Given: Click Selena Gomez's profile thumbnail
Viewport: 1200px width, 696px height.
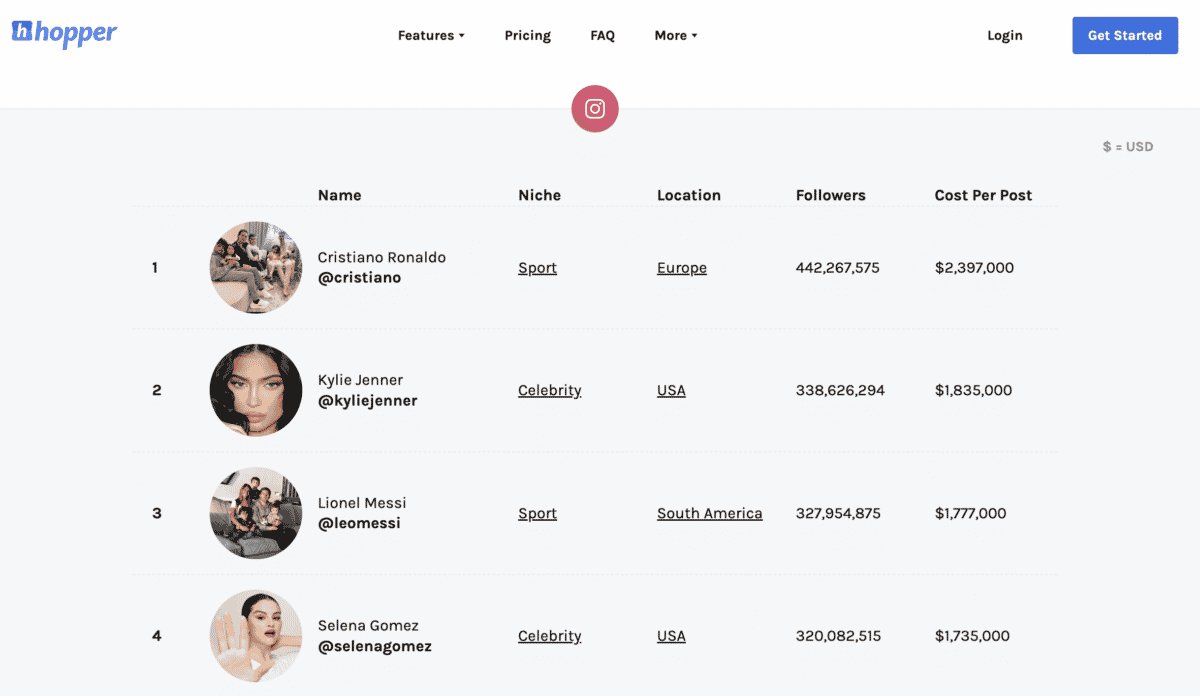Looking at the screenshot, I should pos(256,636).
